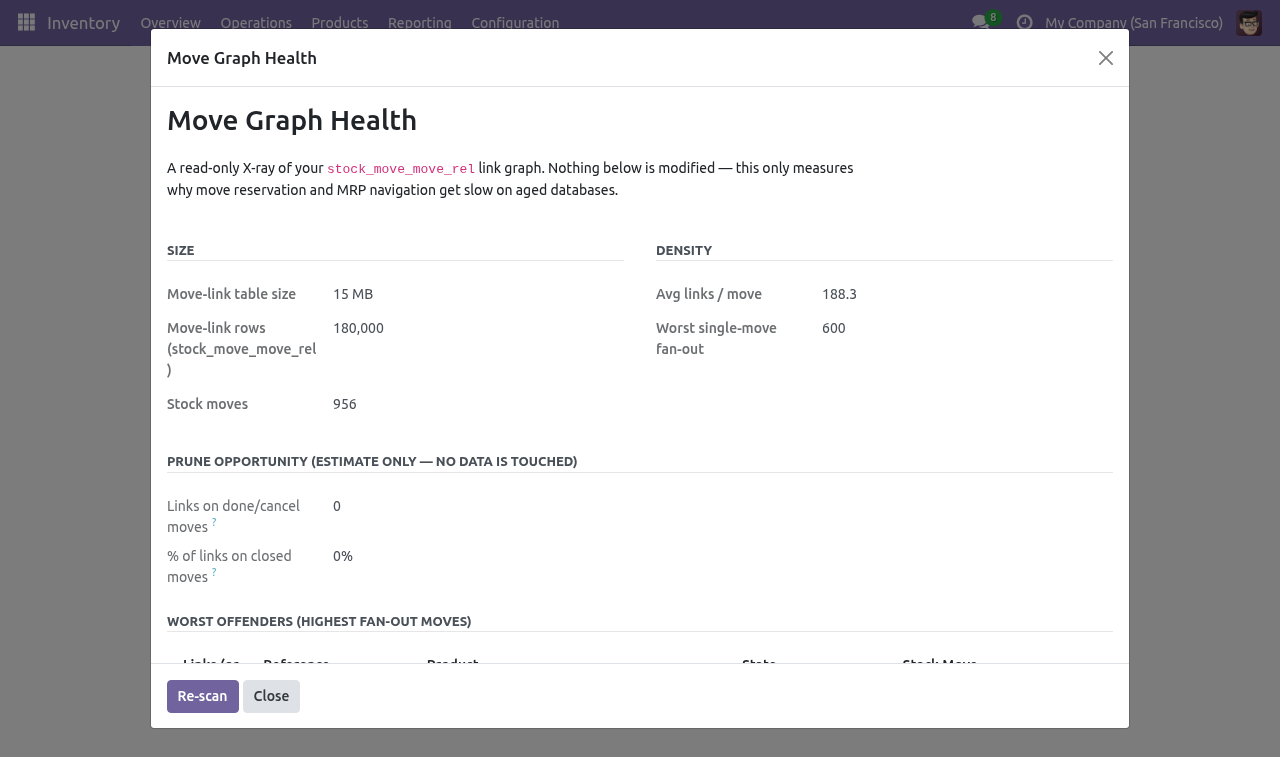Select the table size value 15 MB
Screen dimensions: 1280x757
[353, 294]
